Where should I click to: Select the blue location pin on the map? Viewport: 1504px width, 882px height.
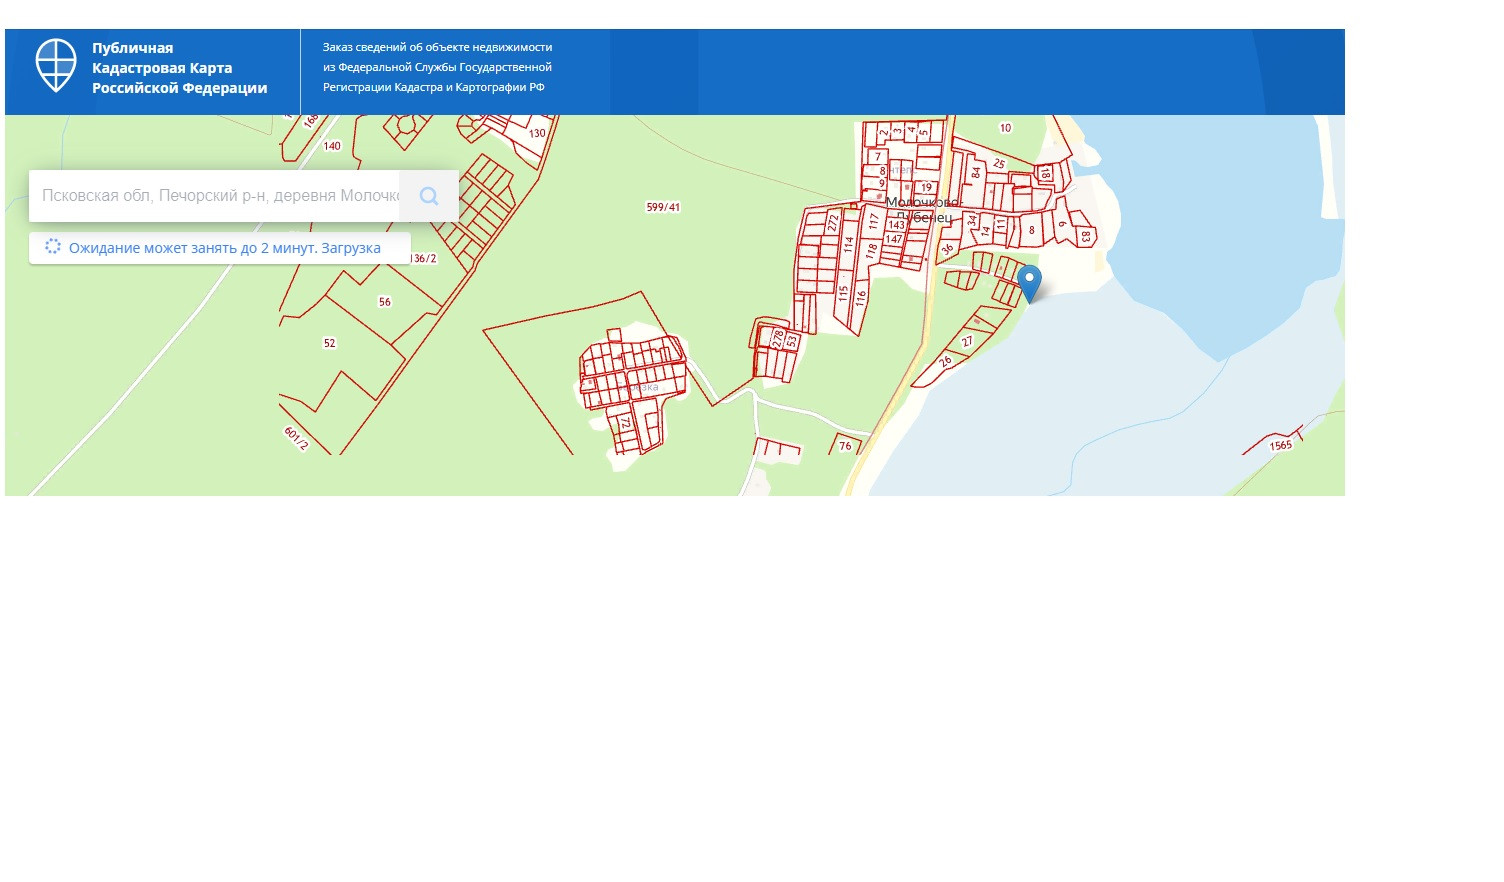tap(1029, 283)
